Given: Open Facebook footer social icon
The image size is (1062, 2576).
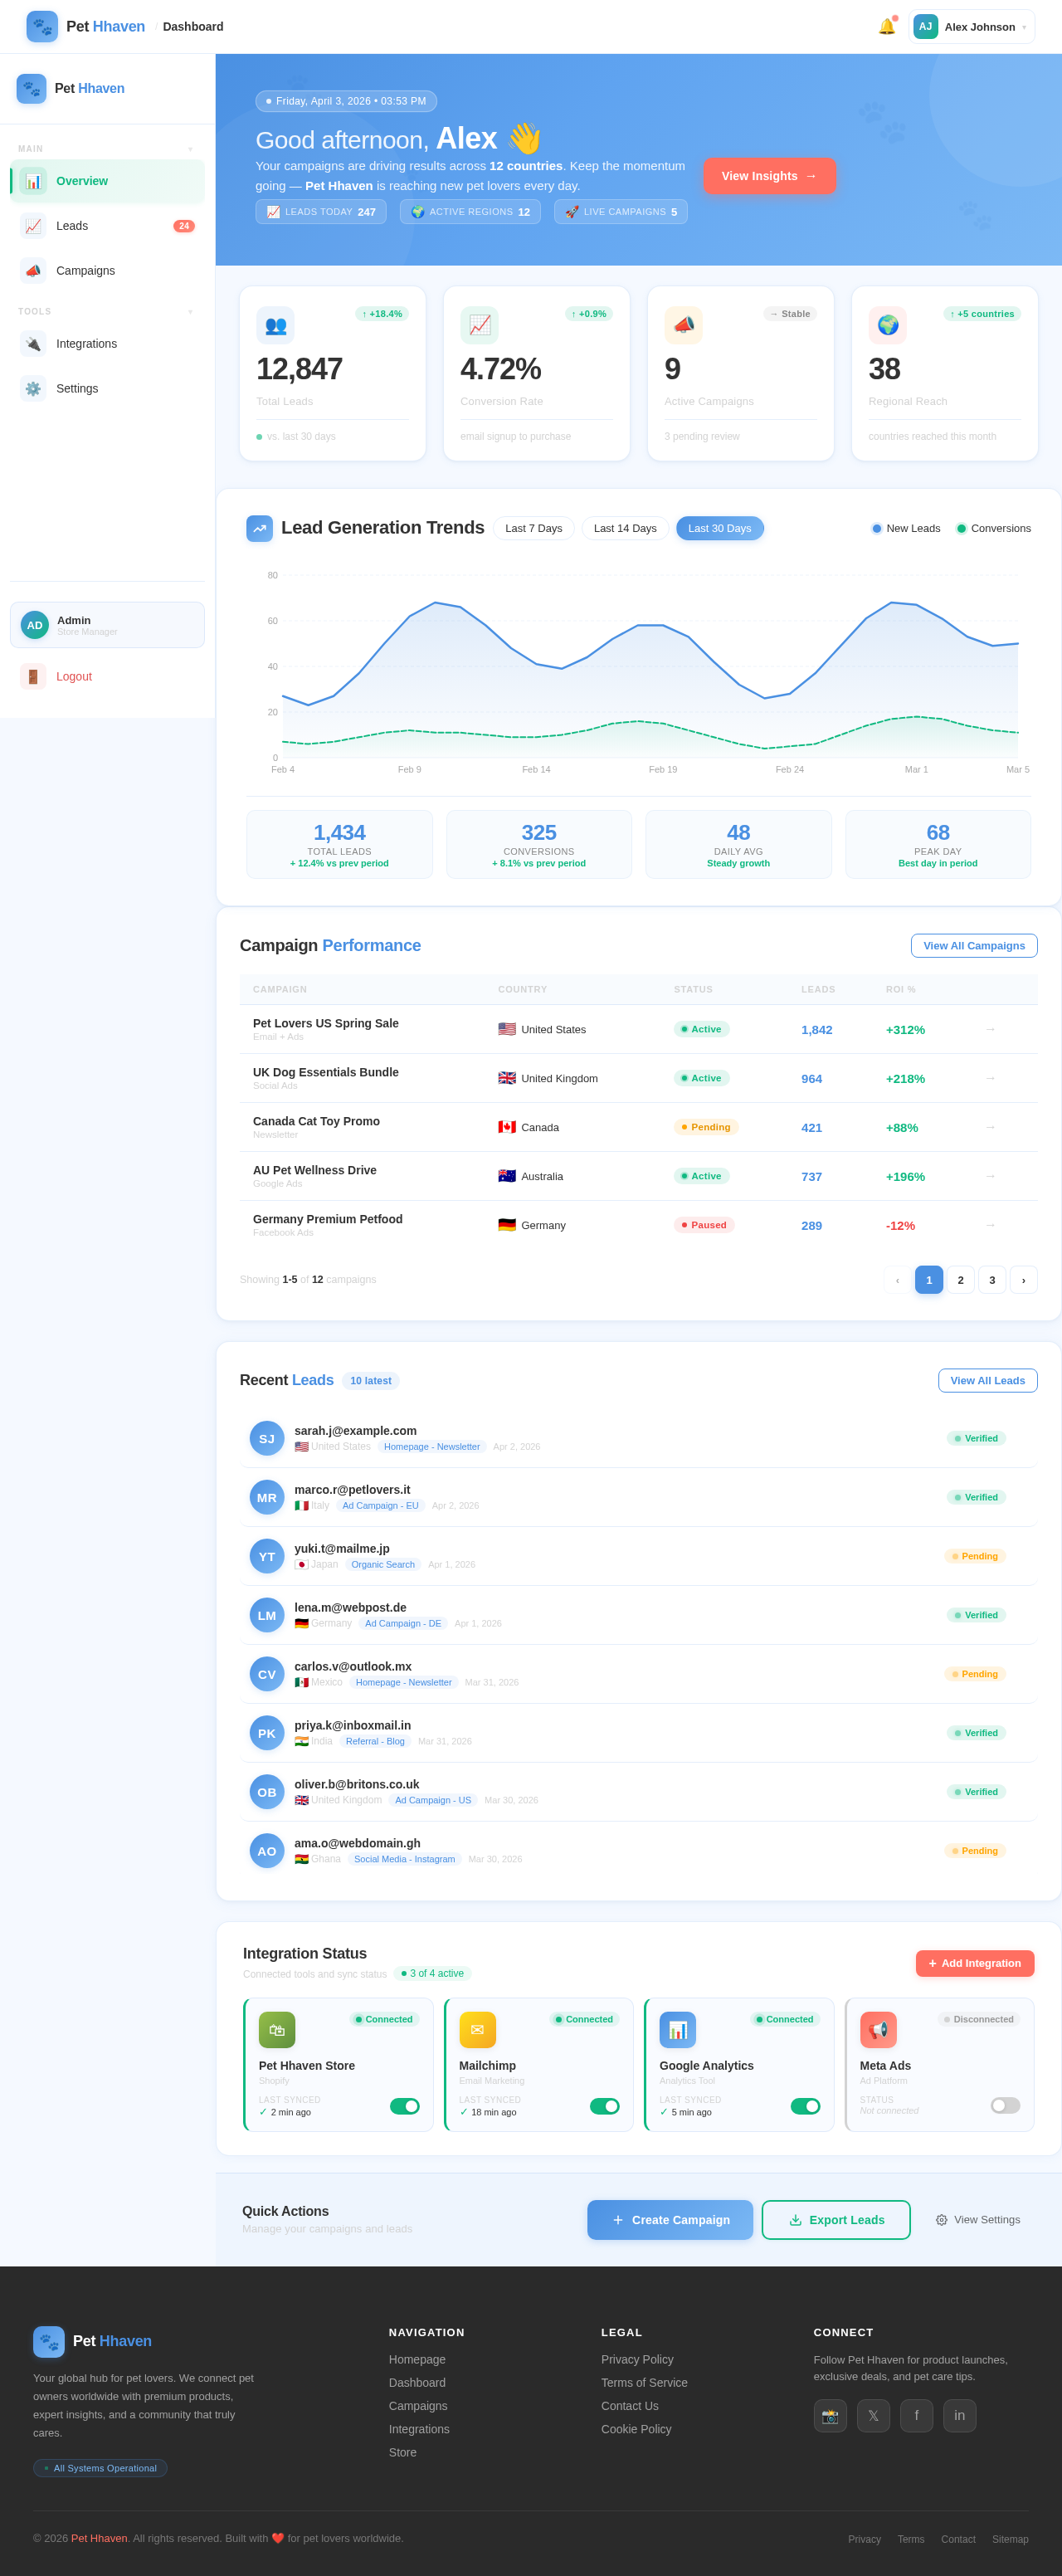Looking at the screenshot, I should point(916,2416).
